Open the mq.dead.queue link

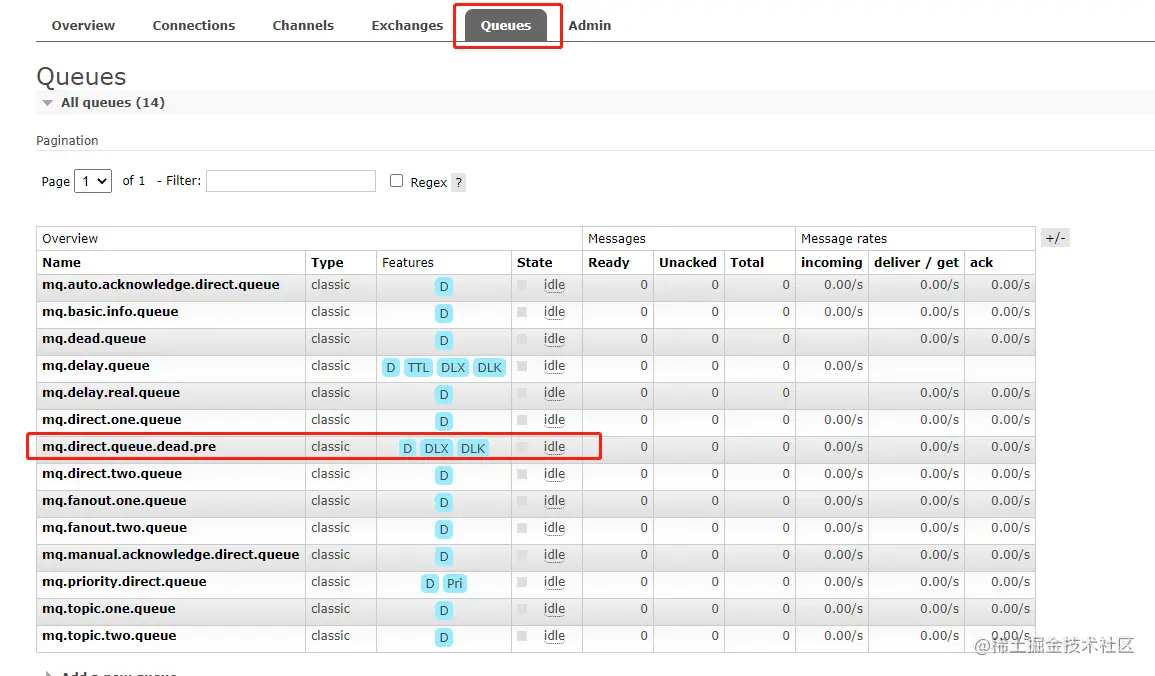(94, 339)
